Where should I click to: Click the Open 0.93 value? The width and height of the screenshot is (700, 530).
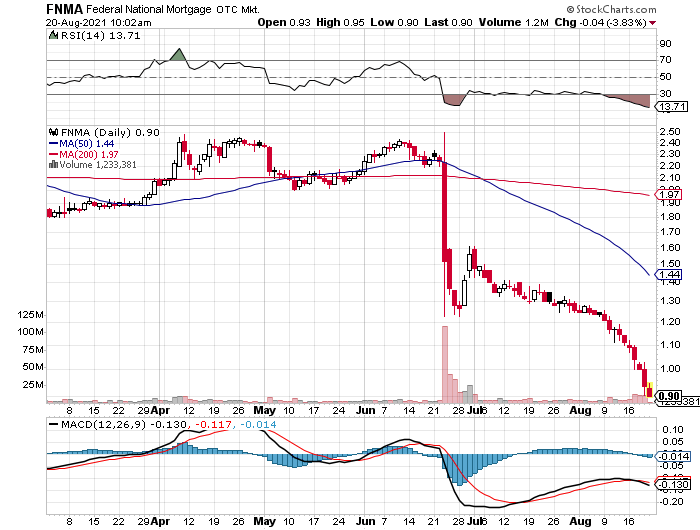click(x=284, y=22)
